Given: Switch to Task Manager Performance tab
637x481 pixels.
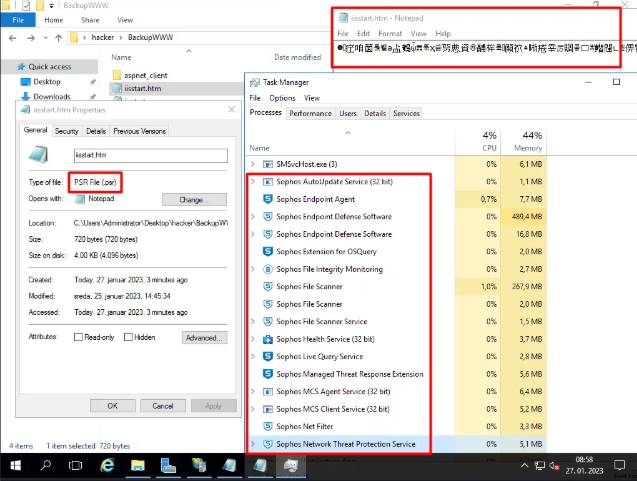Looking at the screenshot, I should 310,113.
